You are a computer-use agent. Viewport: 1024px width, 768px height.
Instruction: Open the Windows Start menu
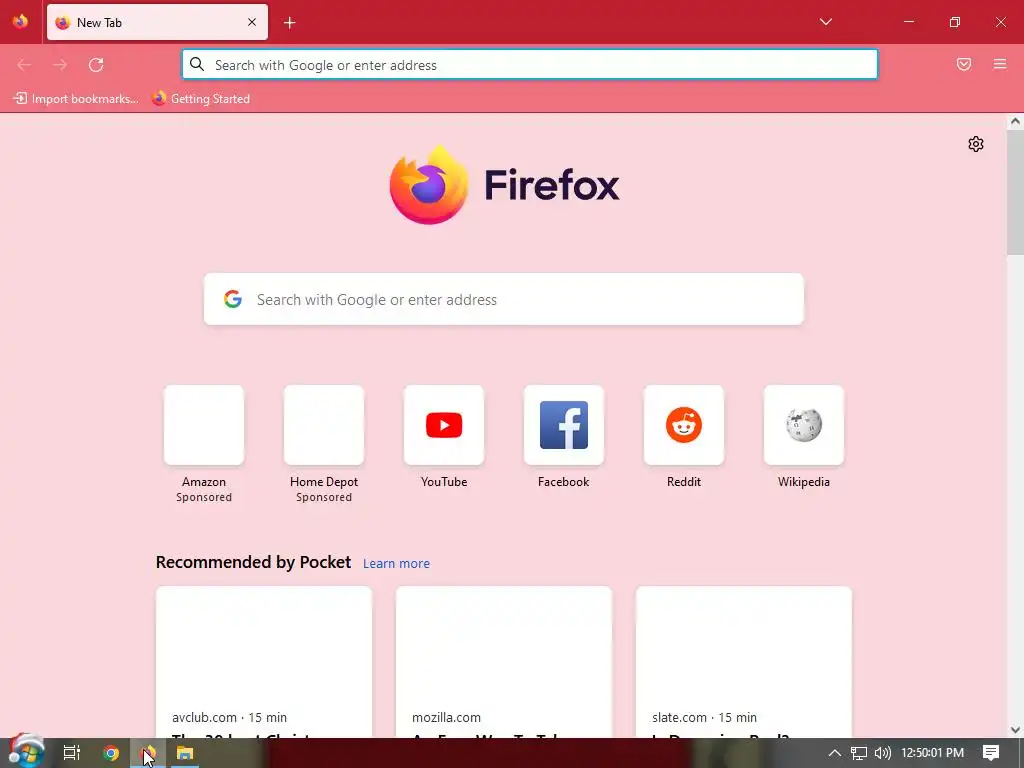tap(26, 752)
